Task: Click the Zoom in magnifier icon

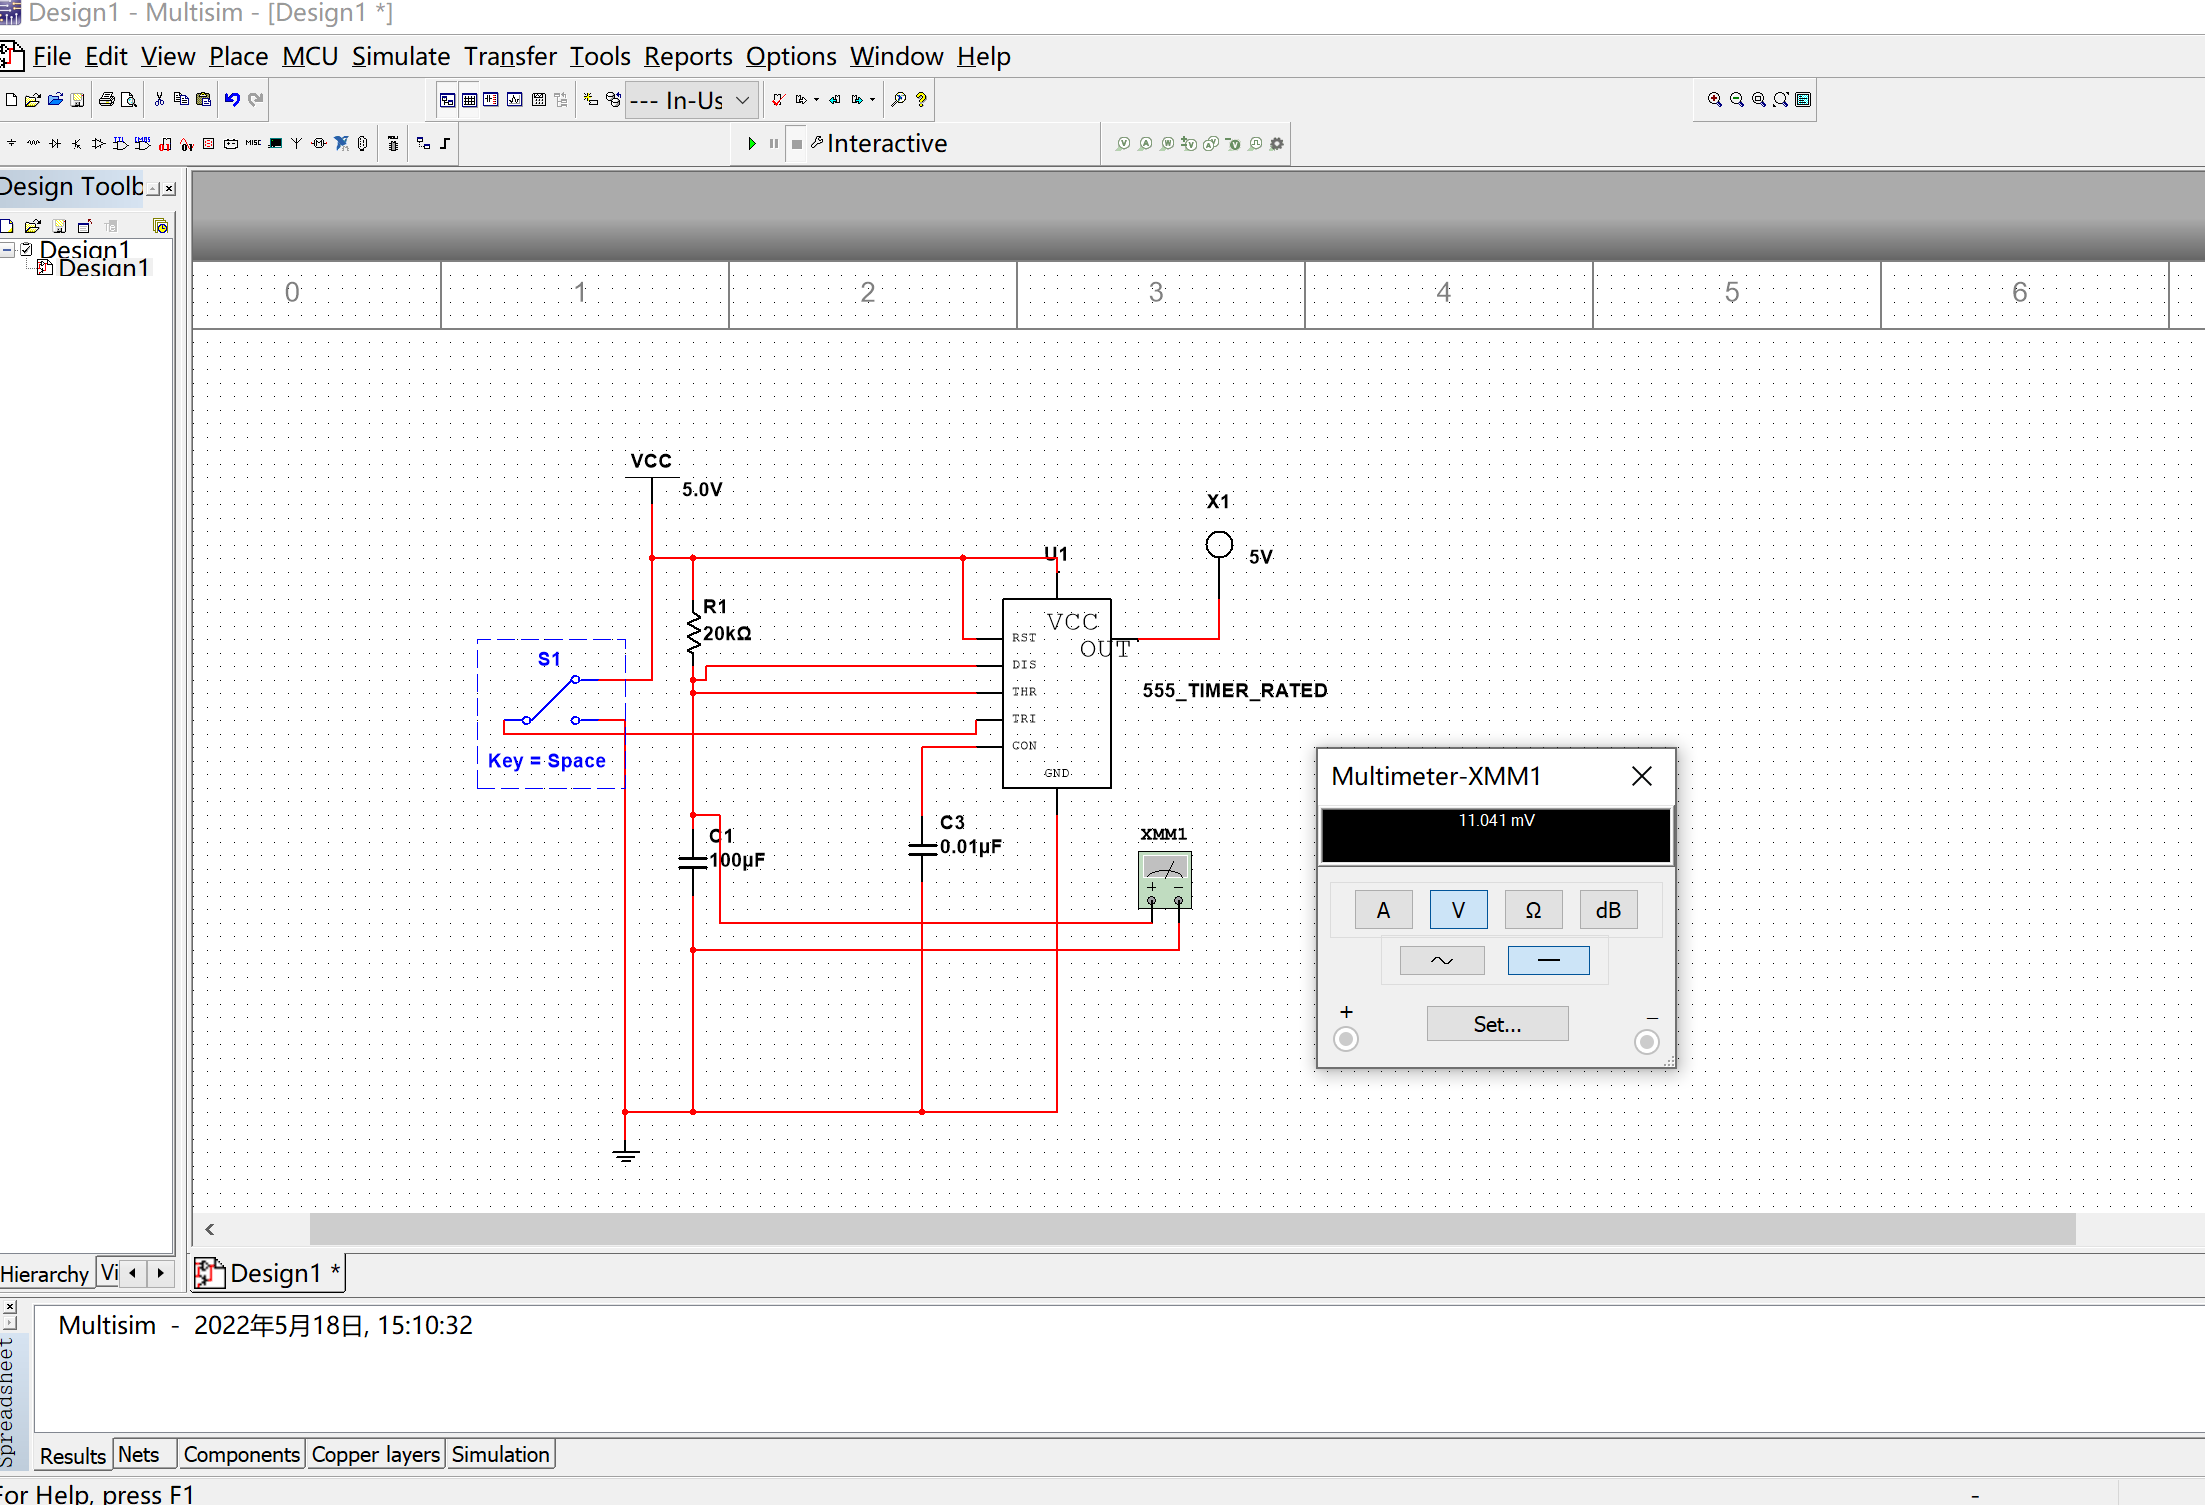Action: click(x=1714, y=100)
